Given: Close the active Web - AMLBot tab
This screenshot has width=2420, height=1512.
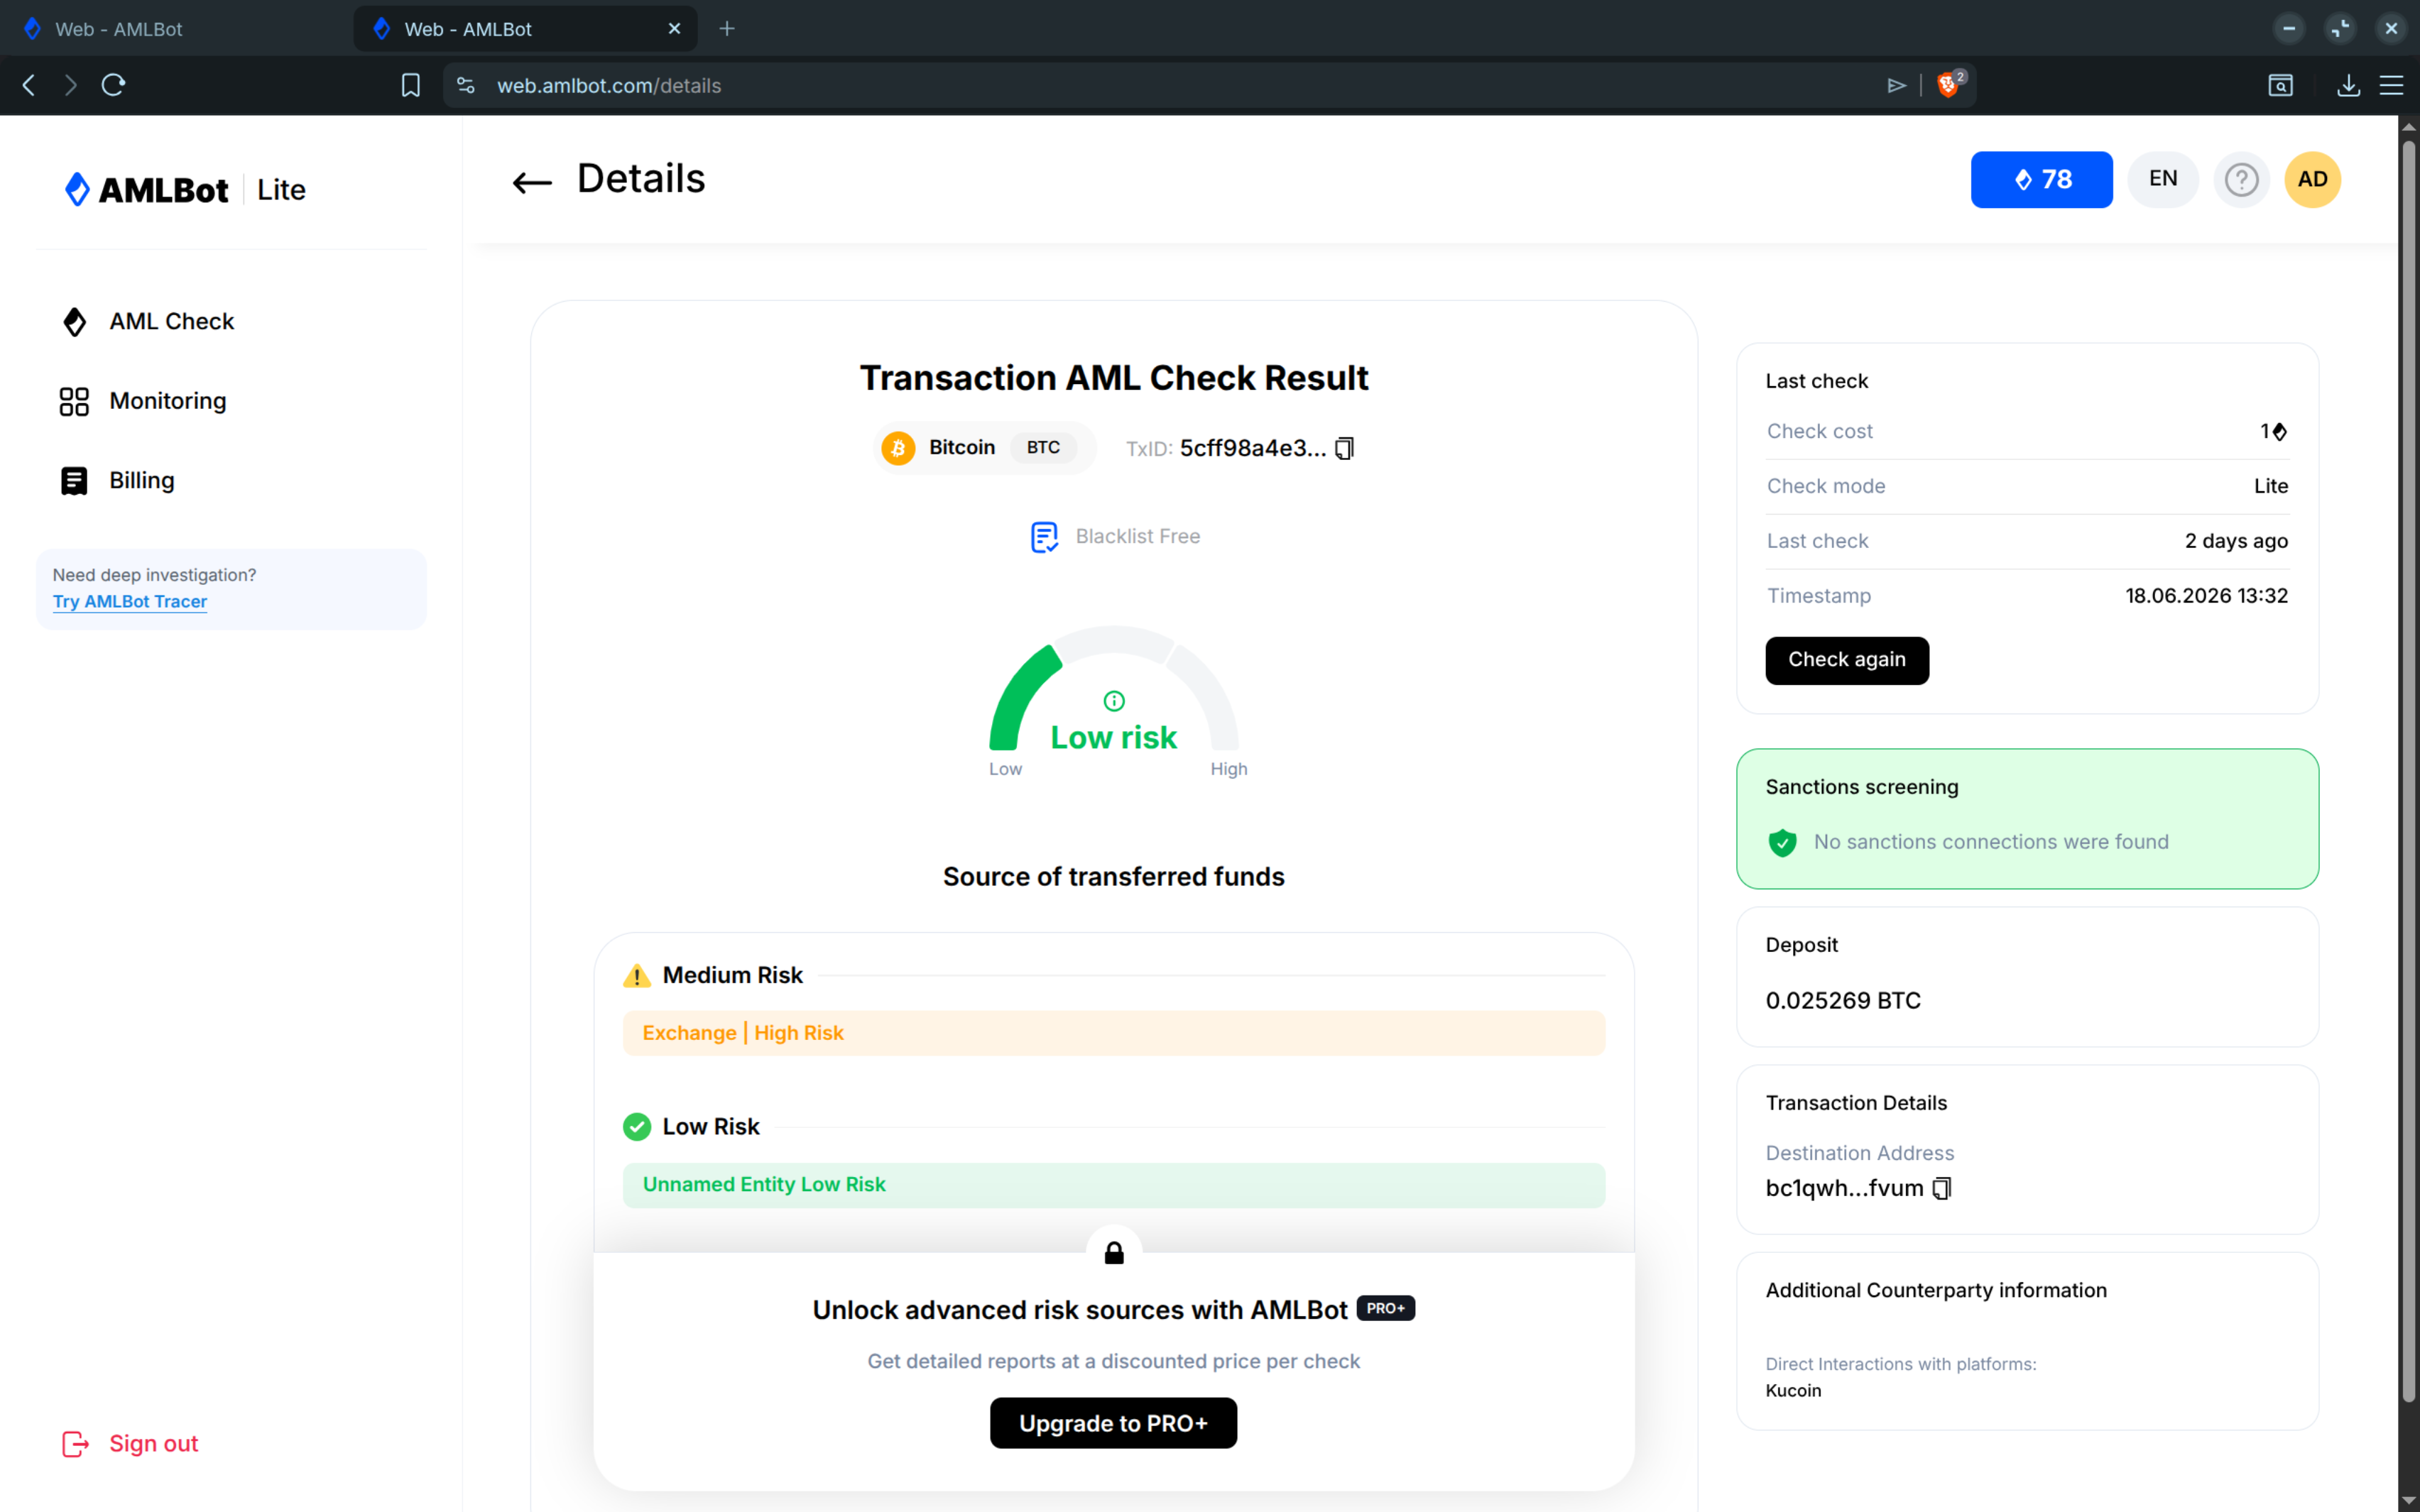Looking at the screenshot, I should pos(674,29).
